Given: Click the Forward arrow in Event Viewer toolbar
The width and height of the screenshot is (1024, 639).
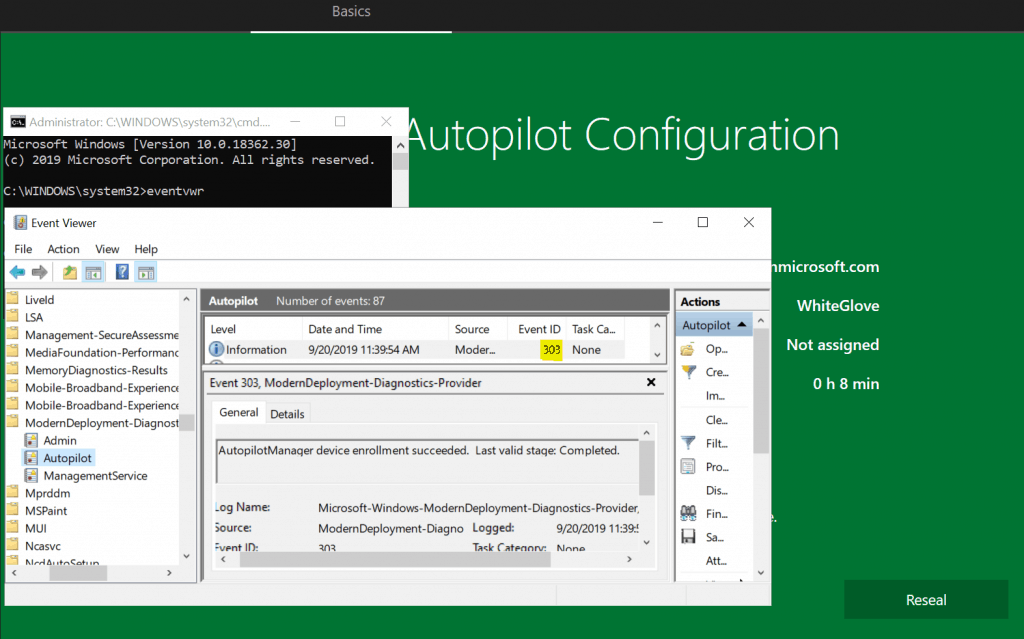Looking at the screenshot, I should click(40, 272).
